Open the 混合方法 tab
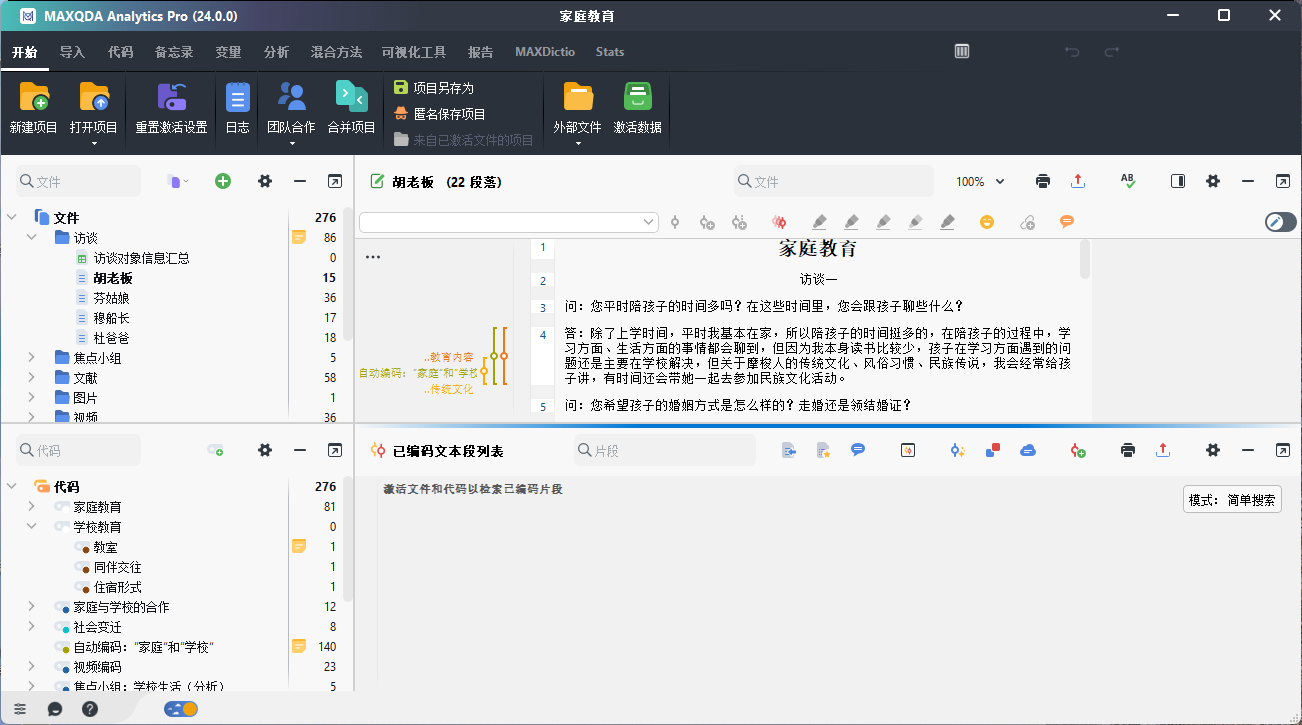This screenshot has height=725, width=1302. tap(336, 52)
